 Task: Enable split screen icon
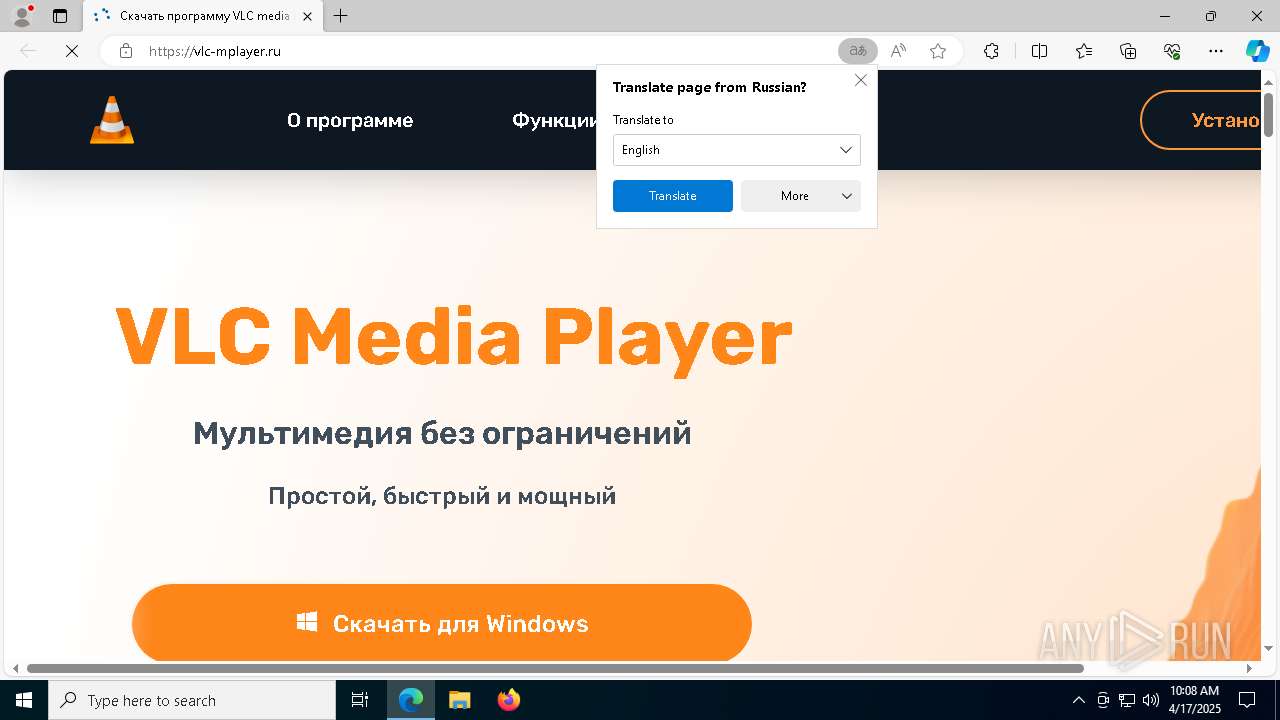tap(1039, 51)
